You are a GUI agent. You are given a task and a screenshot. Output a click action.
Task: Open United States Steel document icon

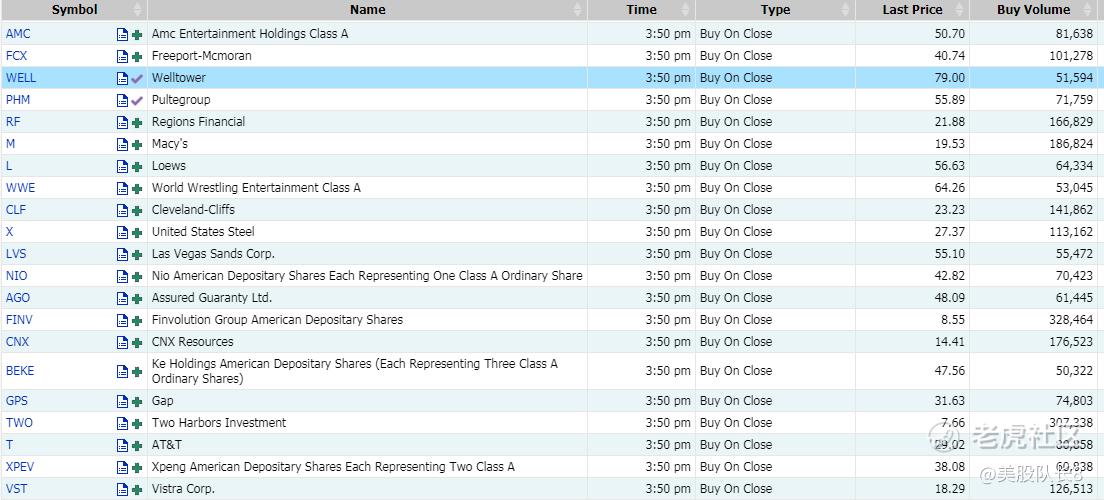click(123, 232)
